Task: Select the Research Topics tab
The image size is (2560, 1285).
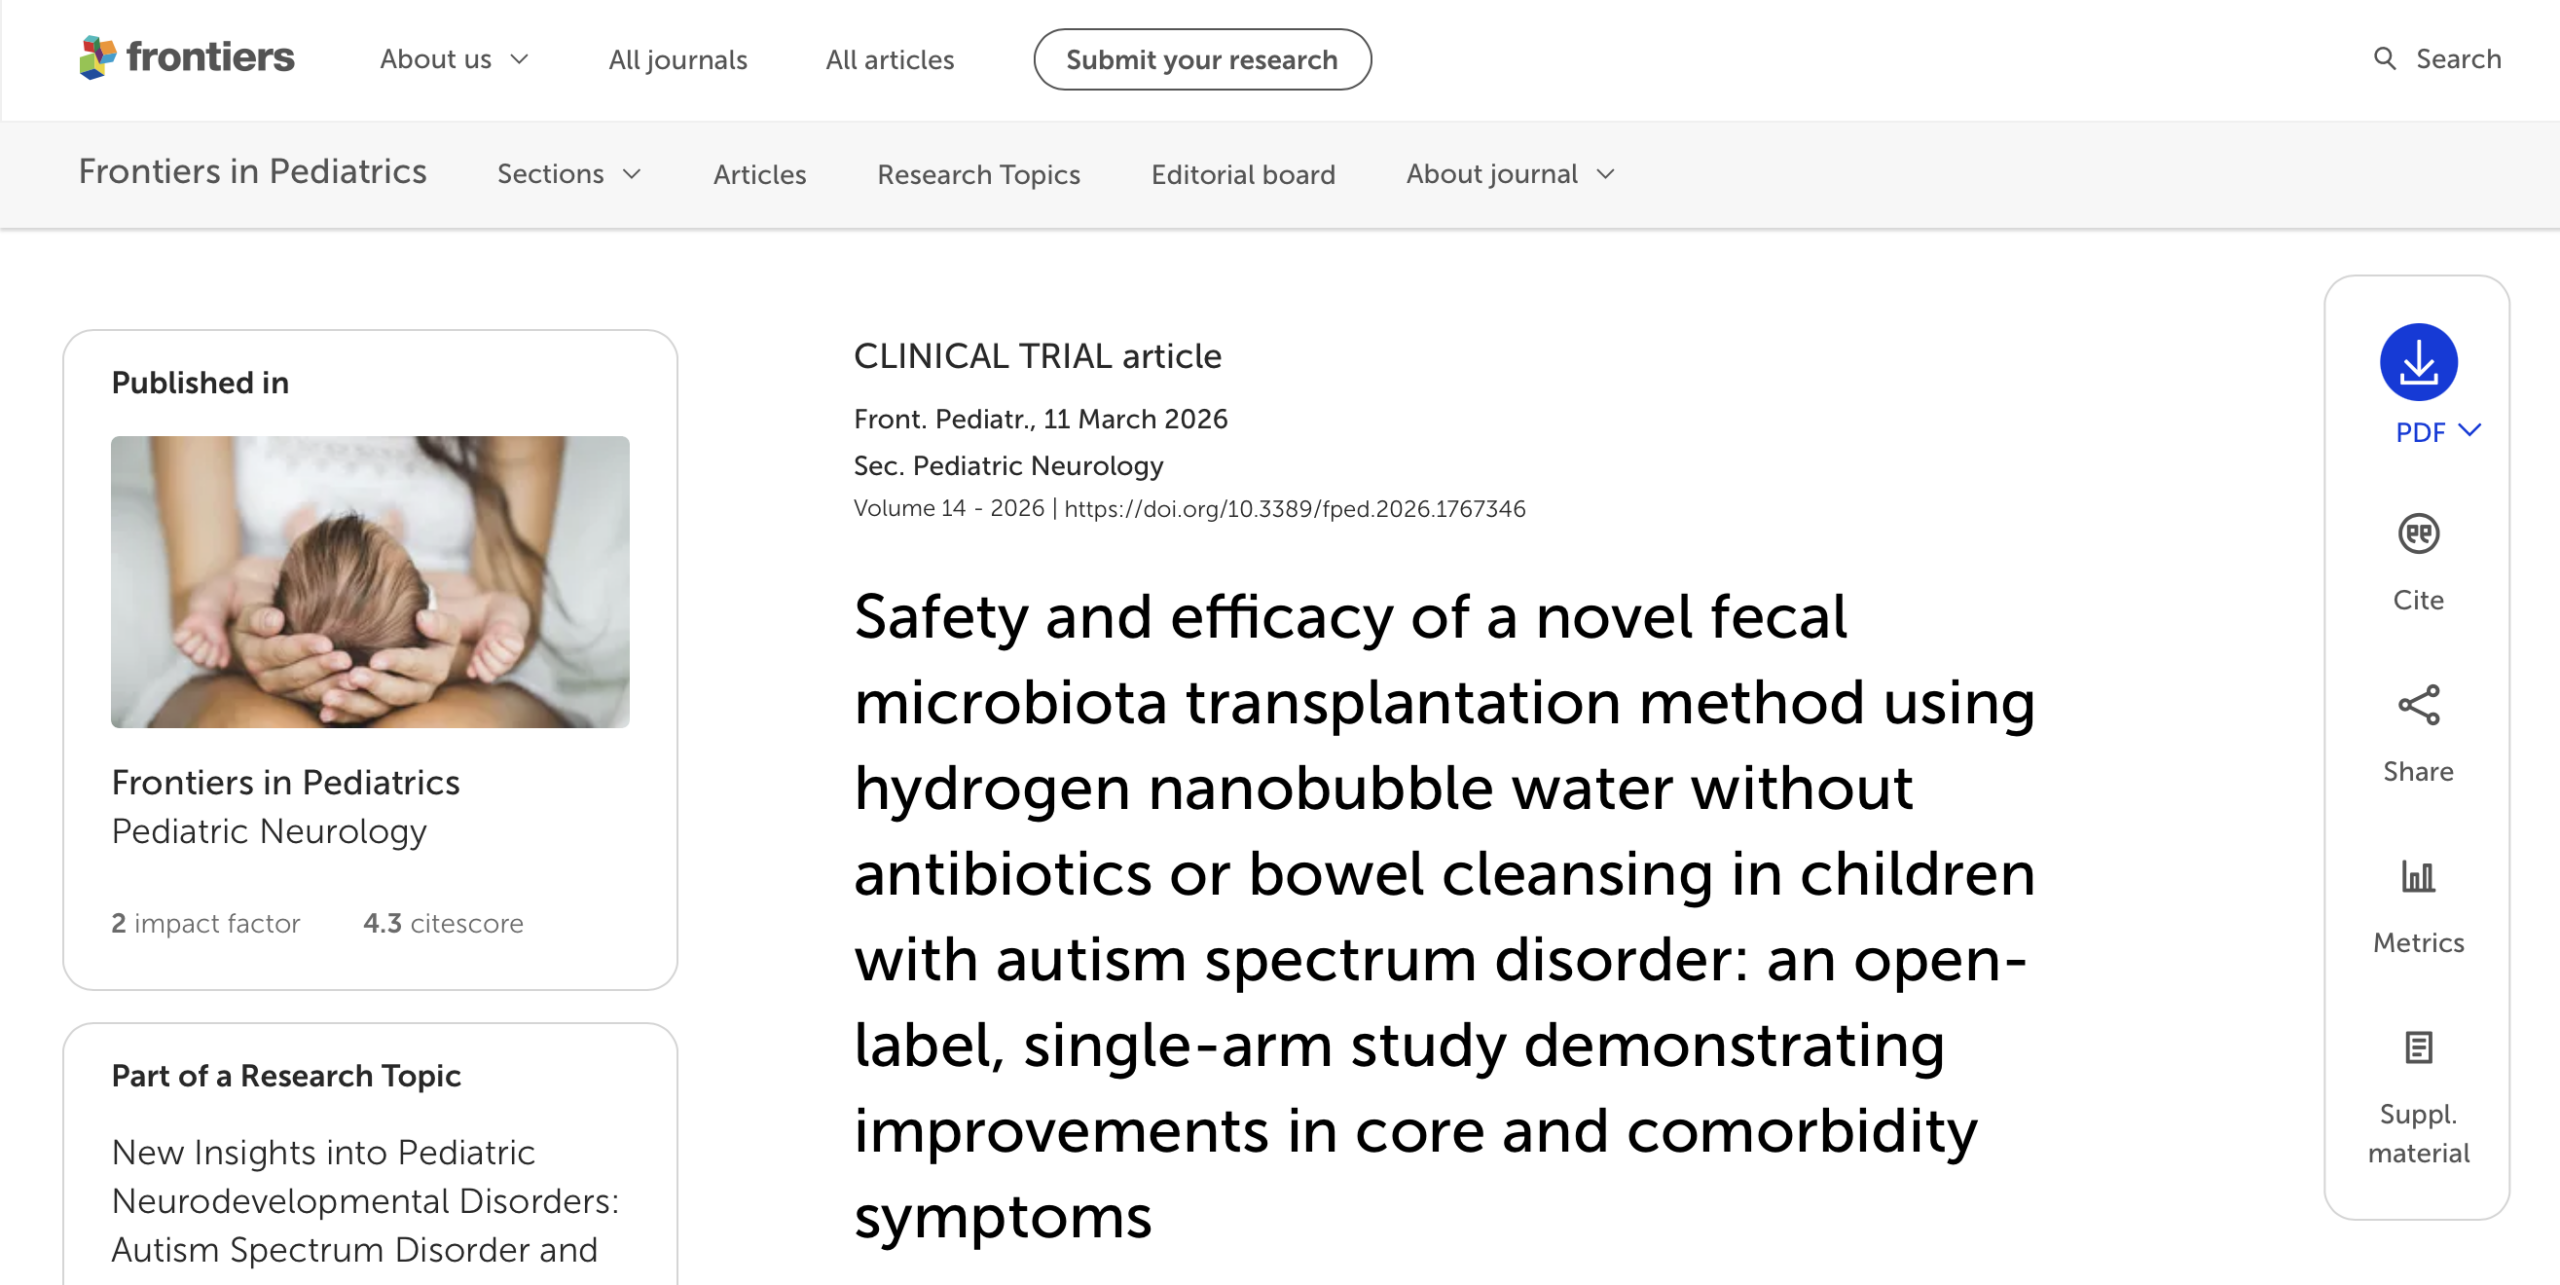Action: click(x=978, y=174)
